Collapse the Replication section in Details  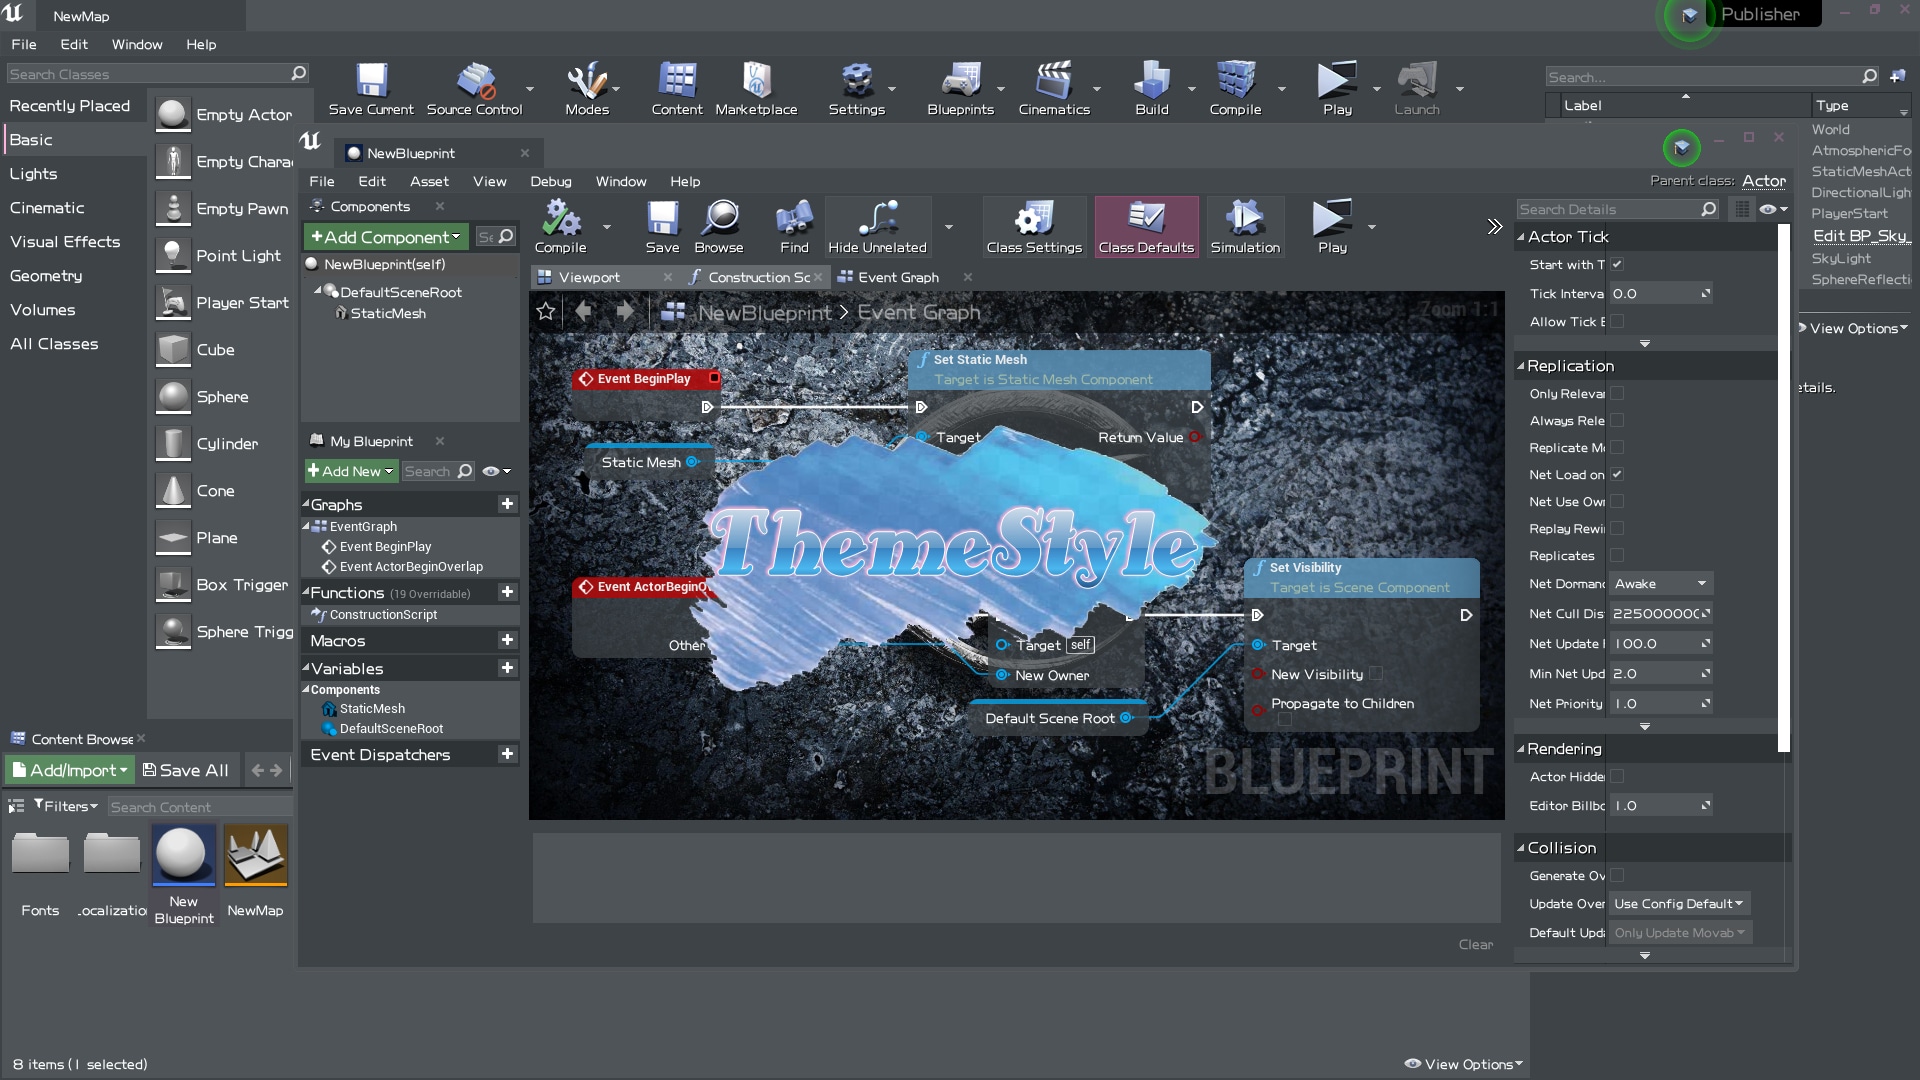pos(1522,366)
